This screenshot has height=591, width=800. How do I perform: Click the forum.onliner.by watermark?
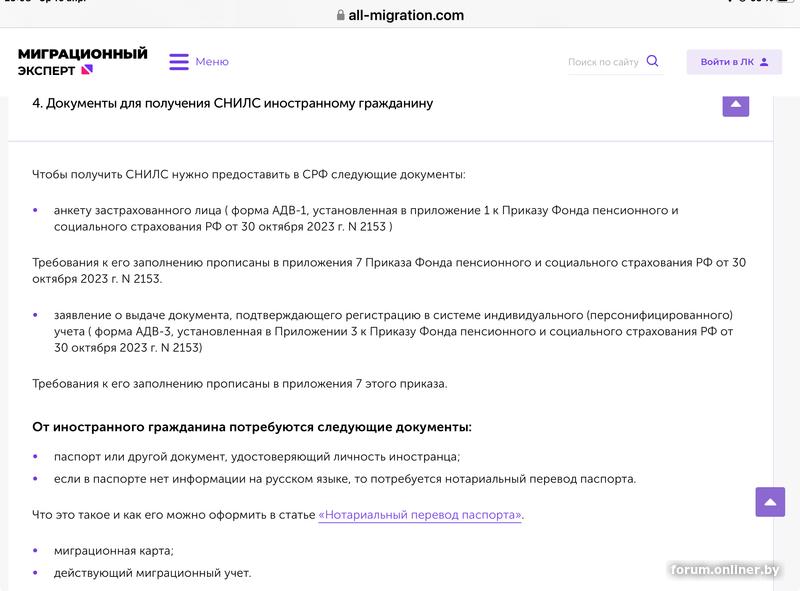coord(726,570)
